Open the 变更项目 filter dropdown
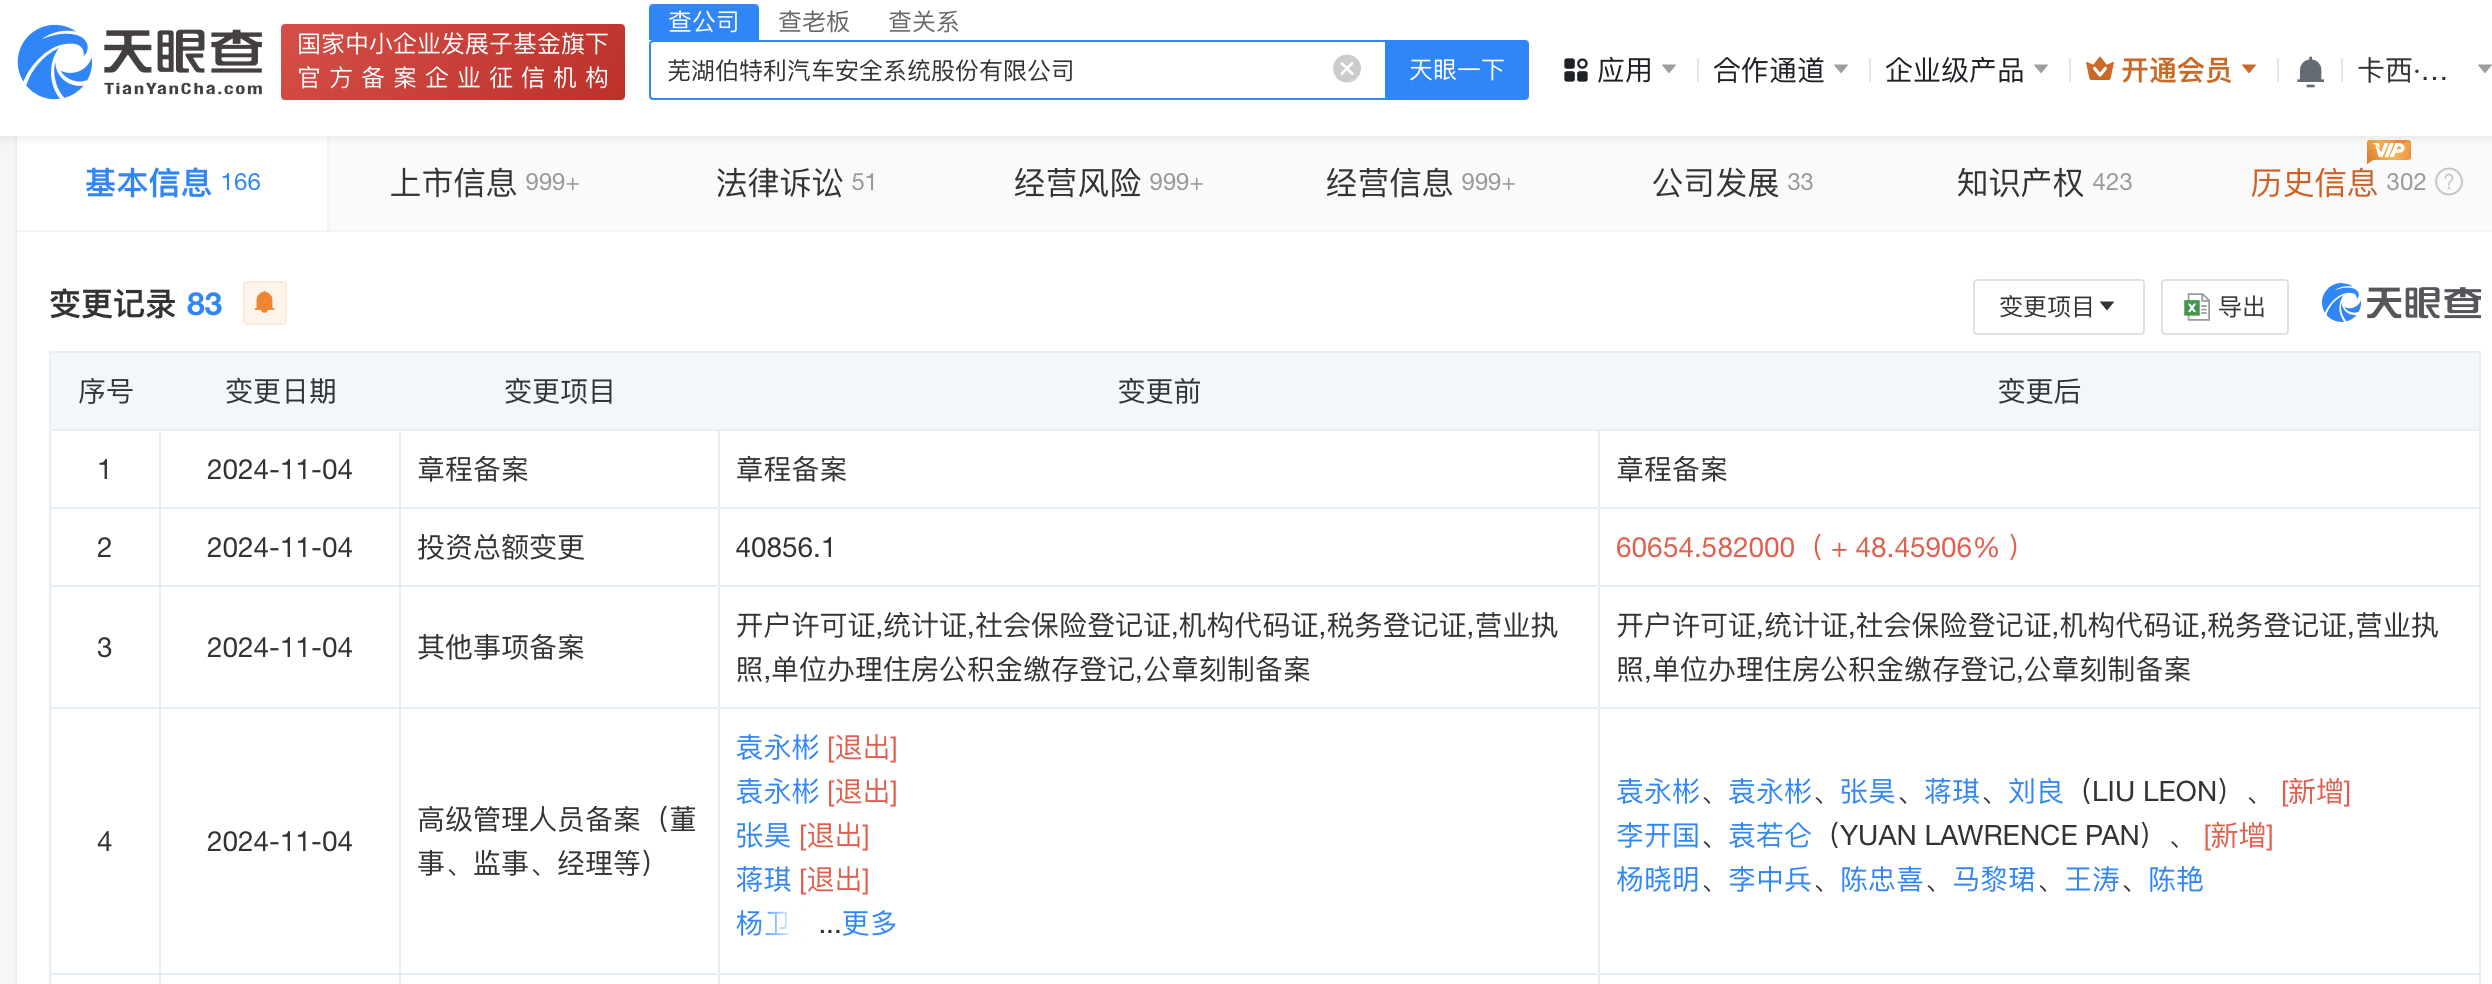The width and height of the screenshot is (2492, 984). 2058,307
